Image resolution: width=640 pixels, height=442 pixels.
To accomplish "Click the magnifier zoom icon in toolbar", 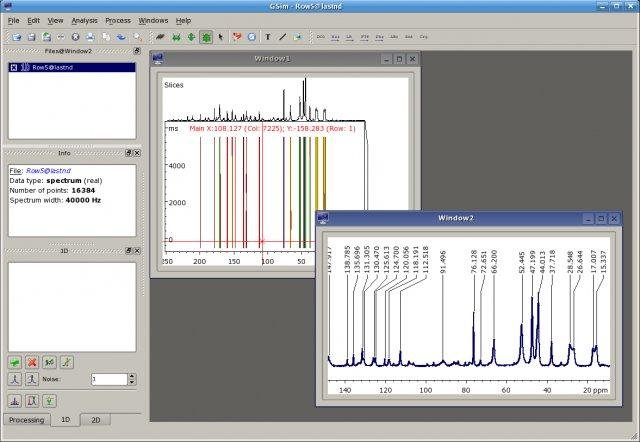I will tap(135, 37).
